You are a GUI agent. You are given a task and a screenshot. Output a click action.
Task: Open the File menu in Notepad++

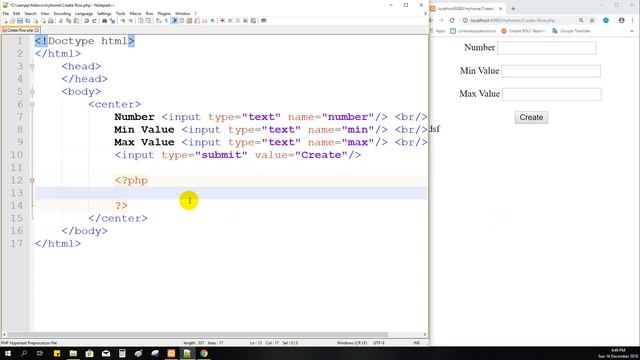click(6, 13)
